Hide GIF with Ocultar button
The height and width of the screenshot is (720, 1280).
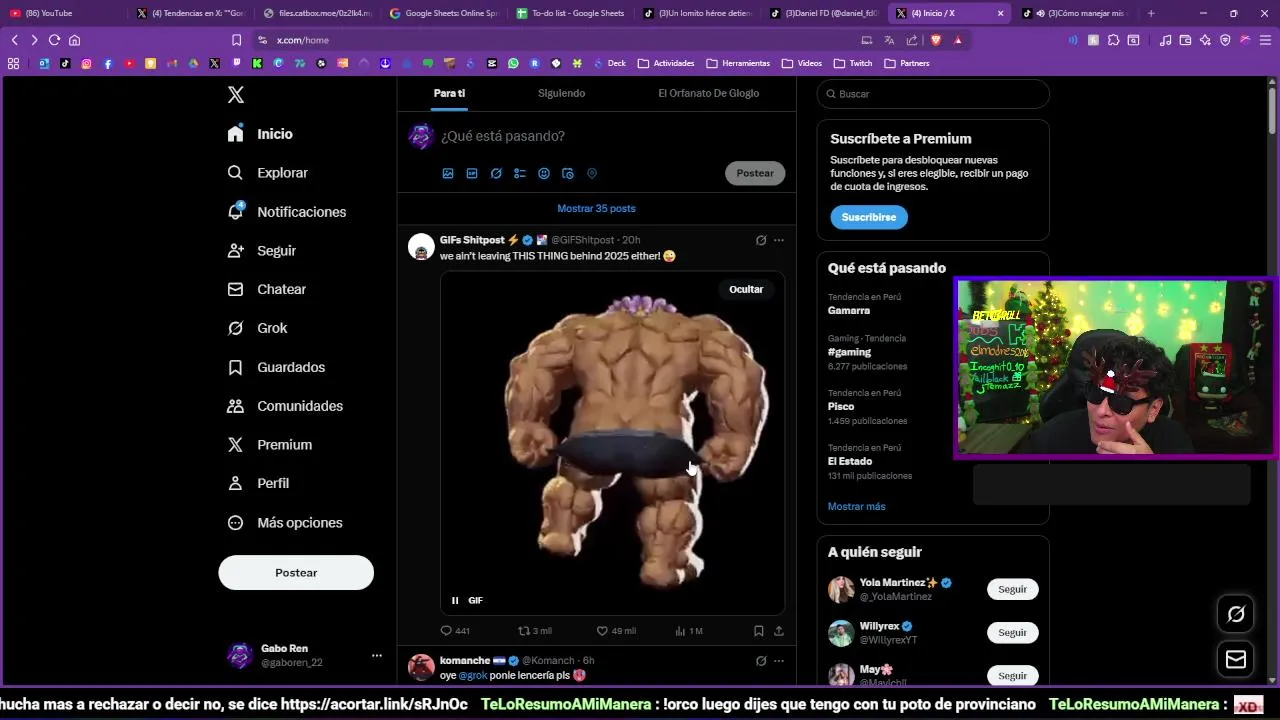point(746,289)
